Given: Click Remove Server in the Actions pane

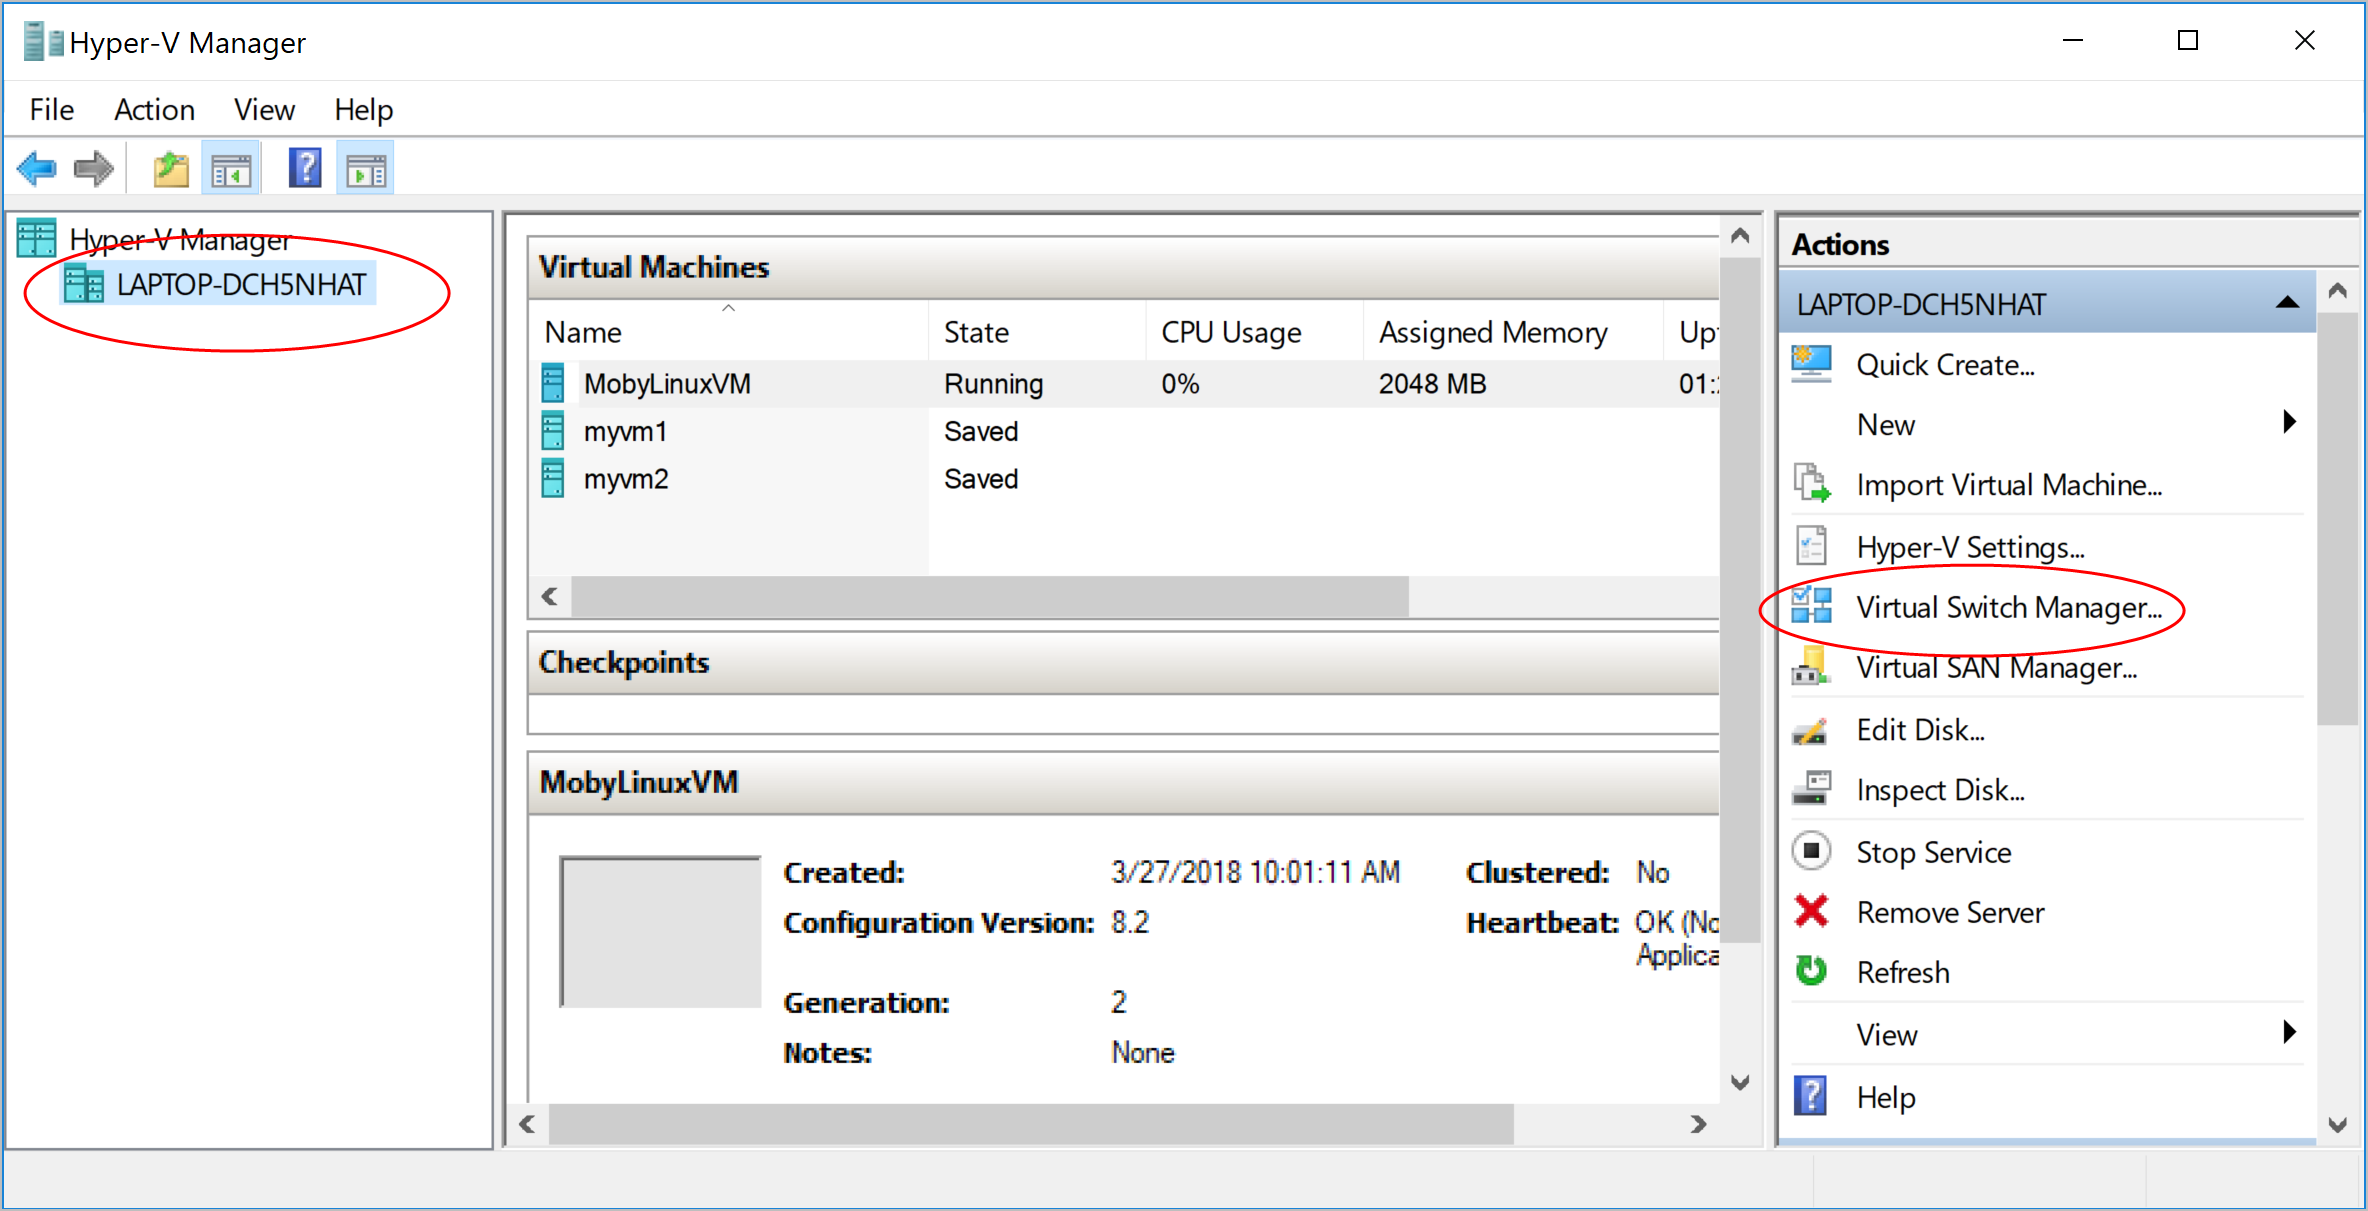Looking at the screenshot, I should 1949,911.
